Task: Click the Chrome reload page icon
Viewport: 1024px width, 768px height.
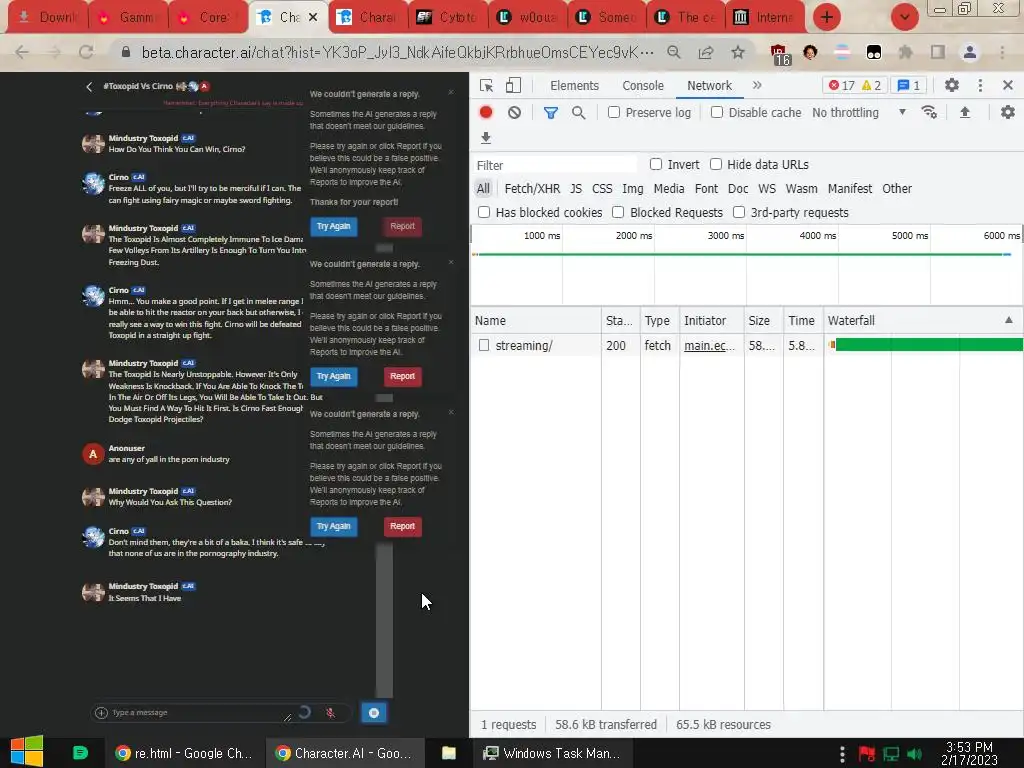Action: pos(86,52)
